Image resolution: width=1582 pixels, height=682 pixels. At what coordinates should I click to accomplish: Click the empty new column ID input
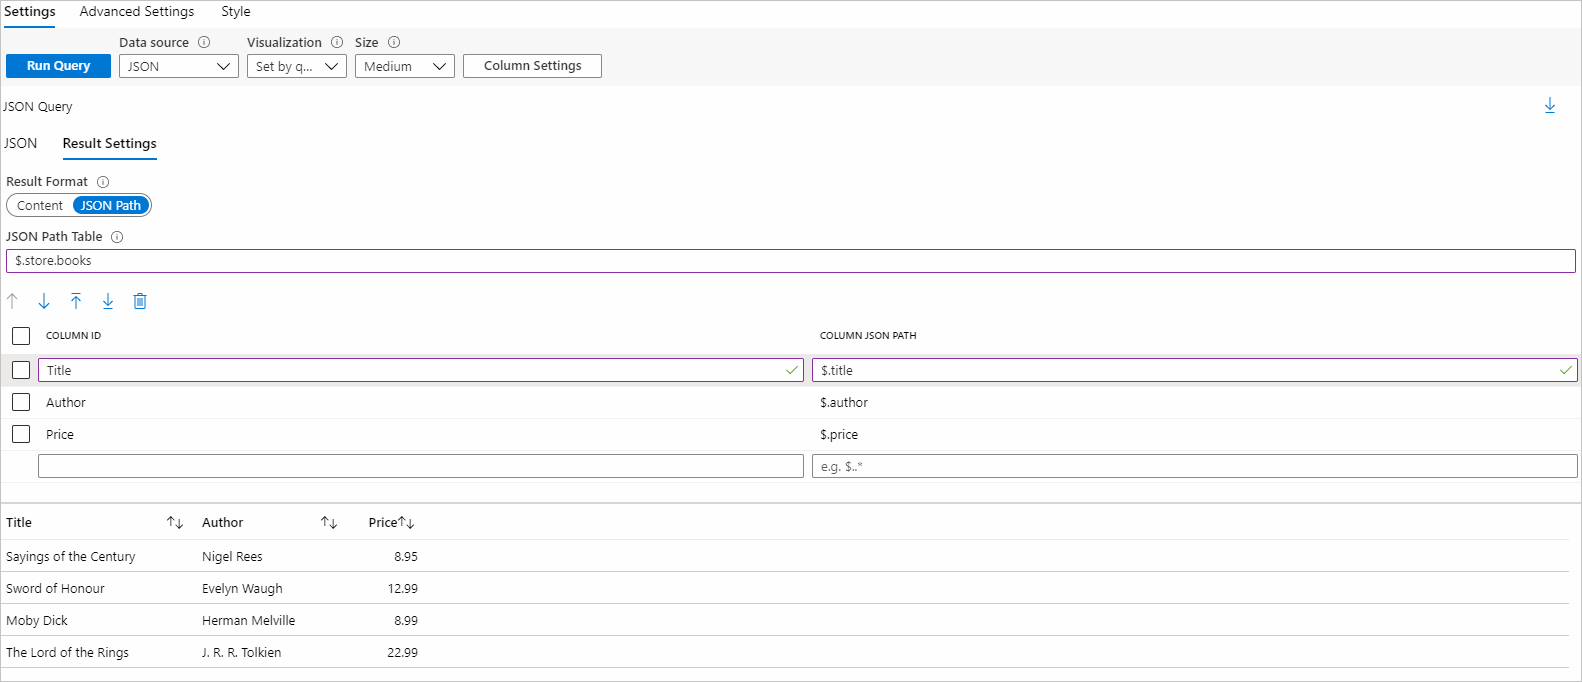coord(421,466)
